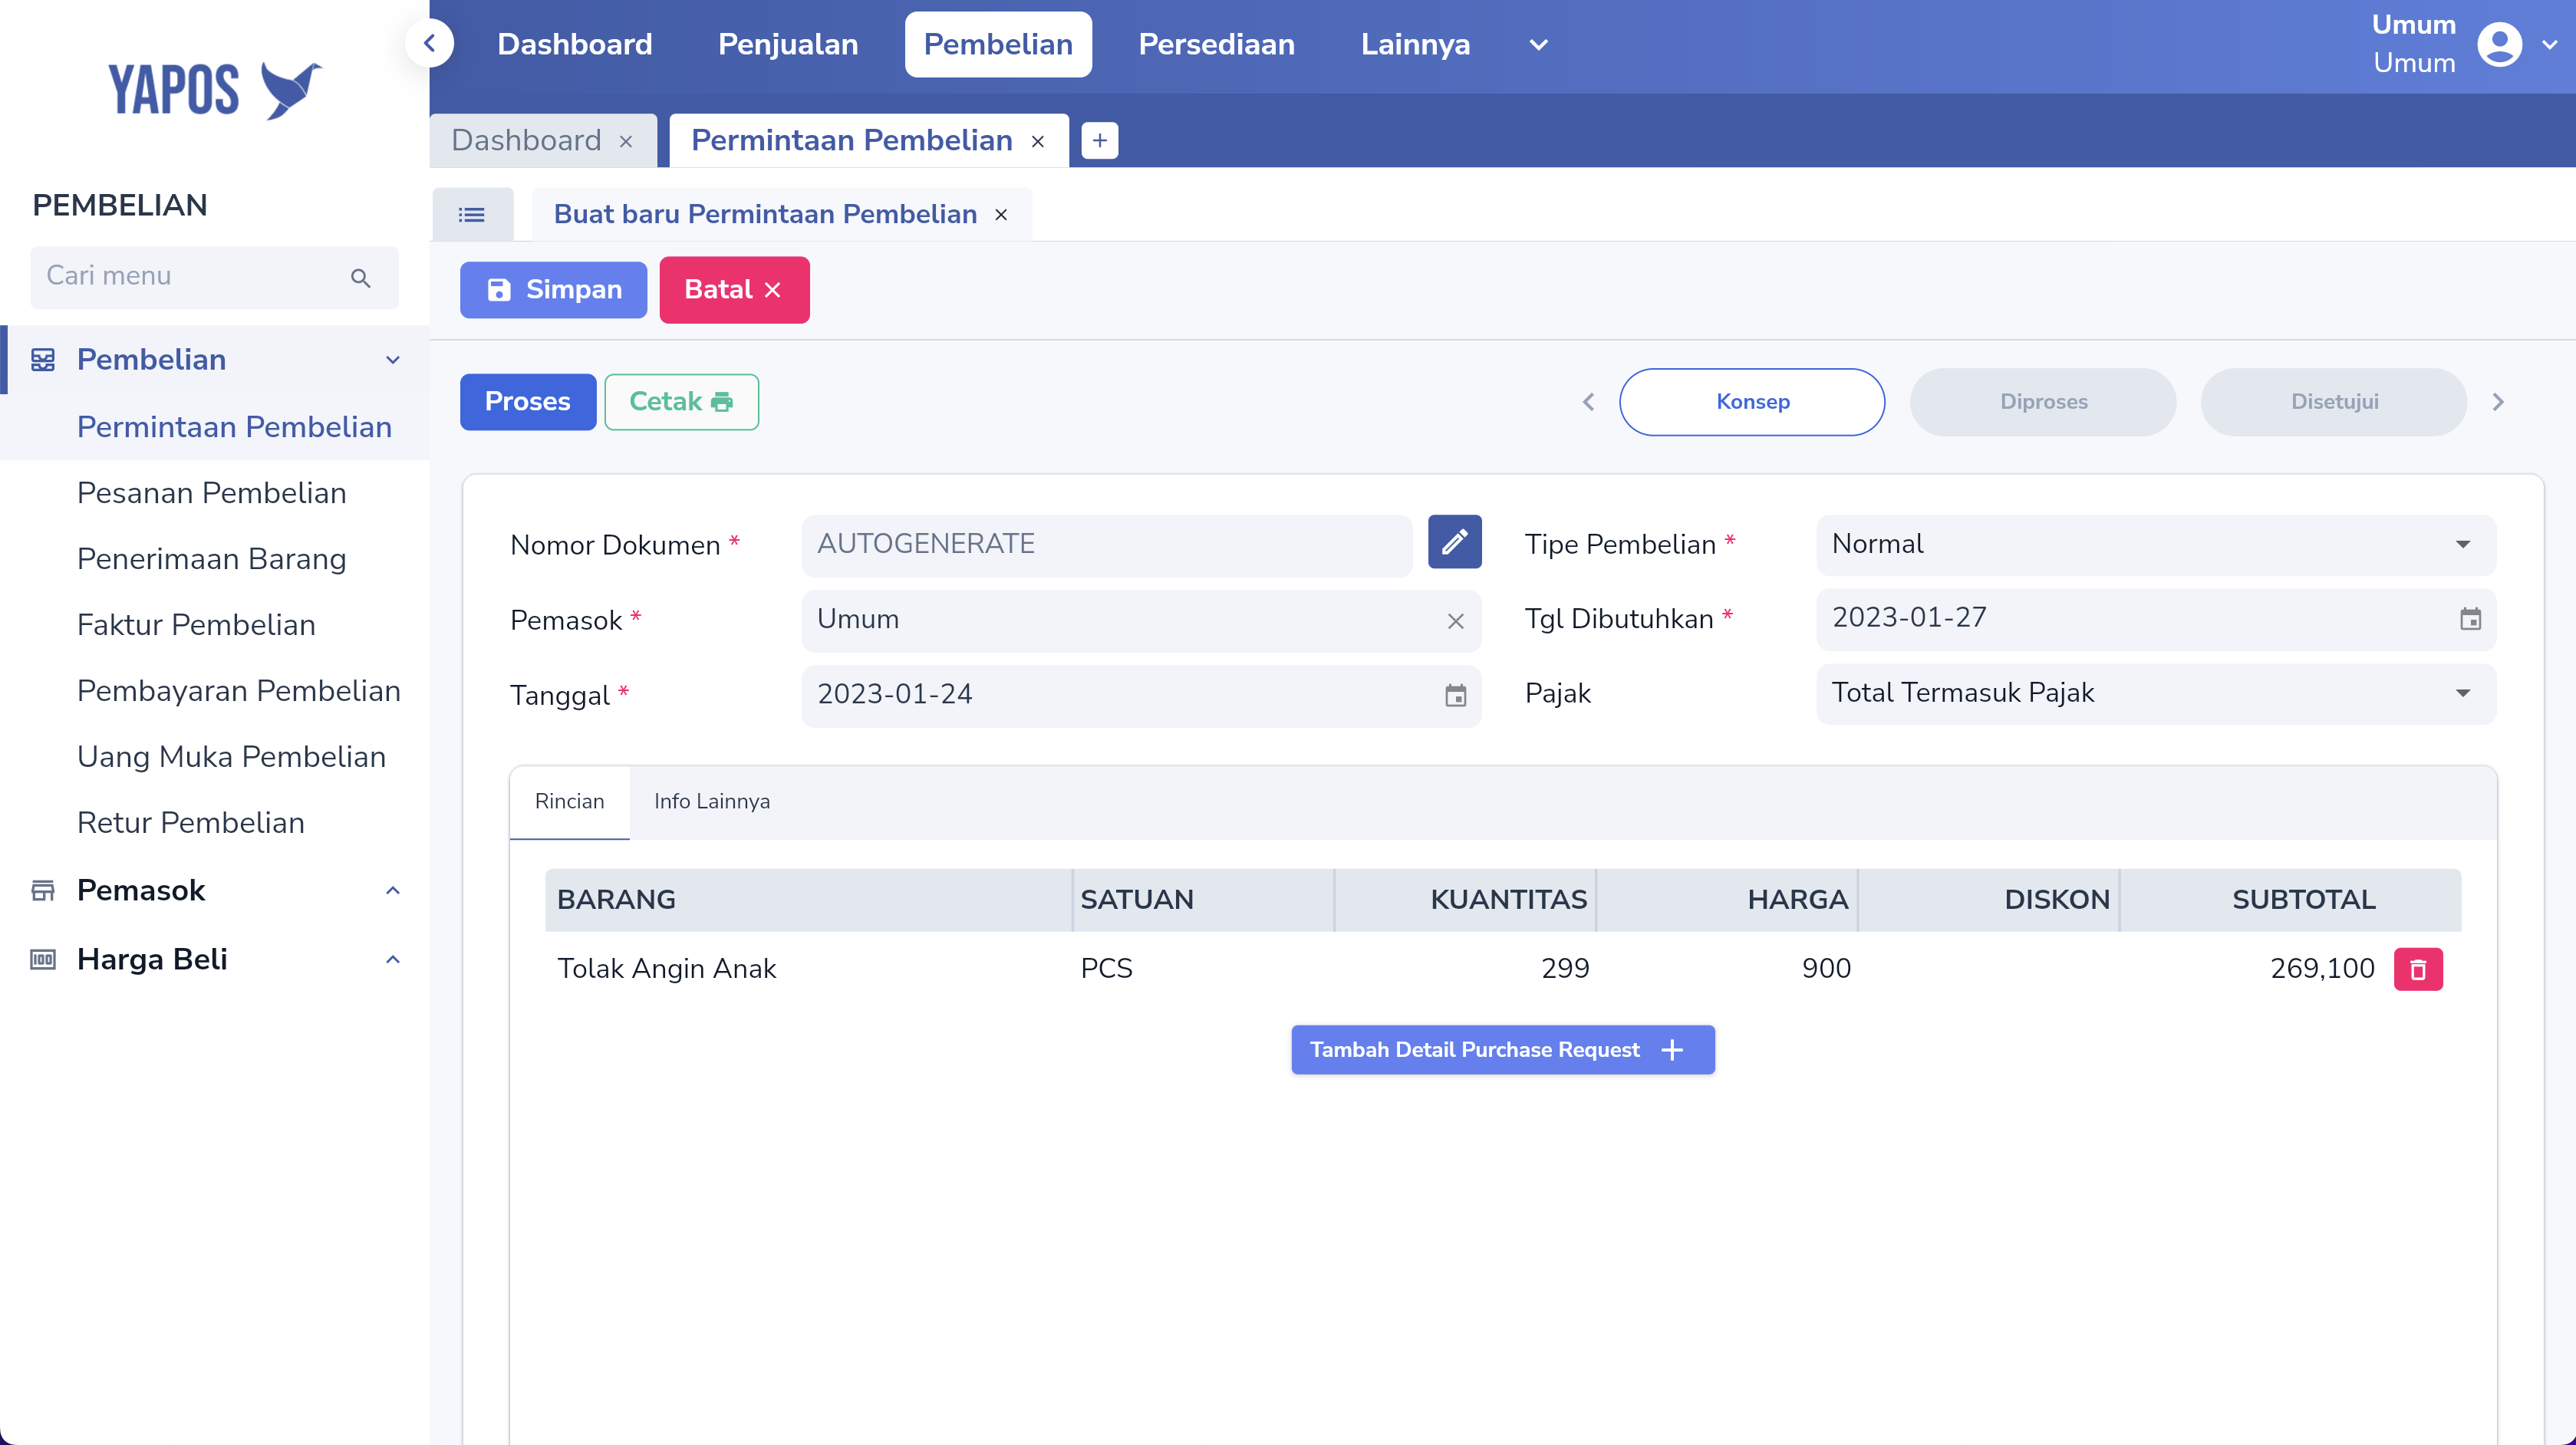Focus the Cari menu search field
Viewport: 2576px width, 1445px height.
coord(214,277)
